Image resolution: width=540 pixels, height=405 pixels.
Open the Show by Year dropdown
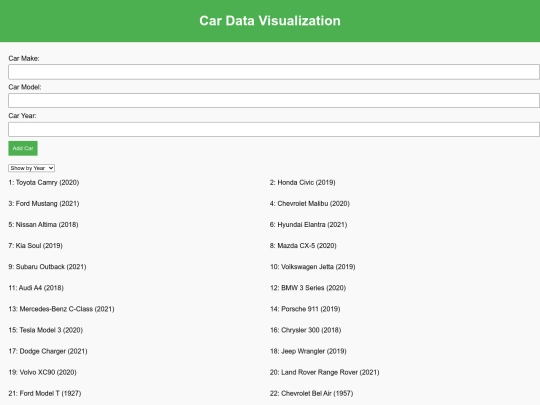[31, 168]
